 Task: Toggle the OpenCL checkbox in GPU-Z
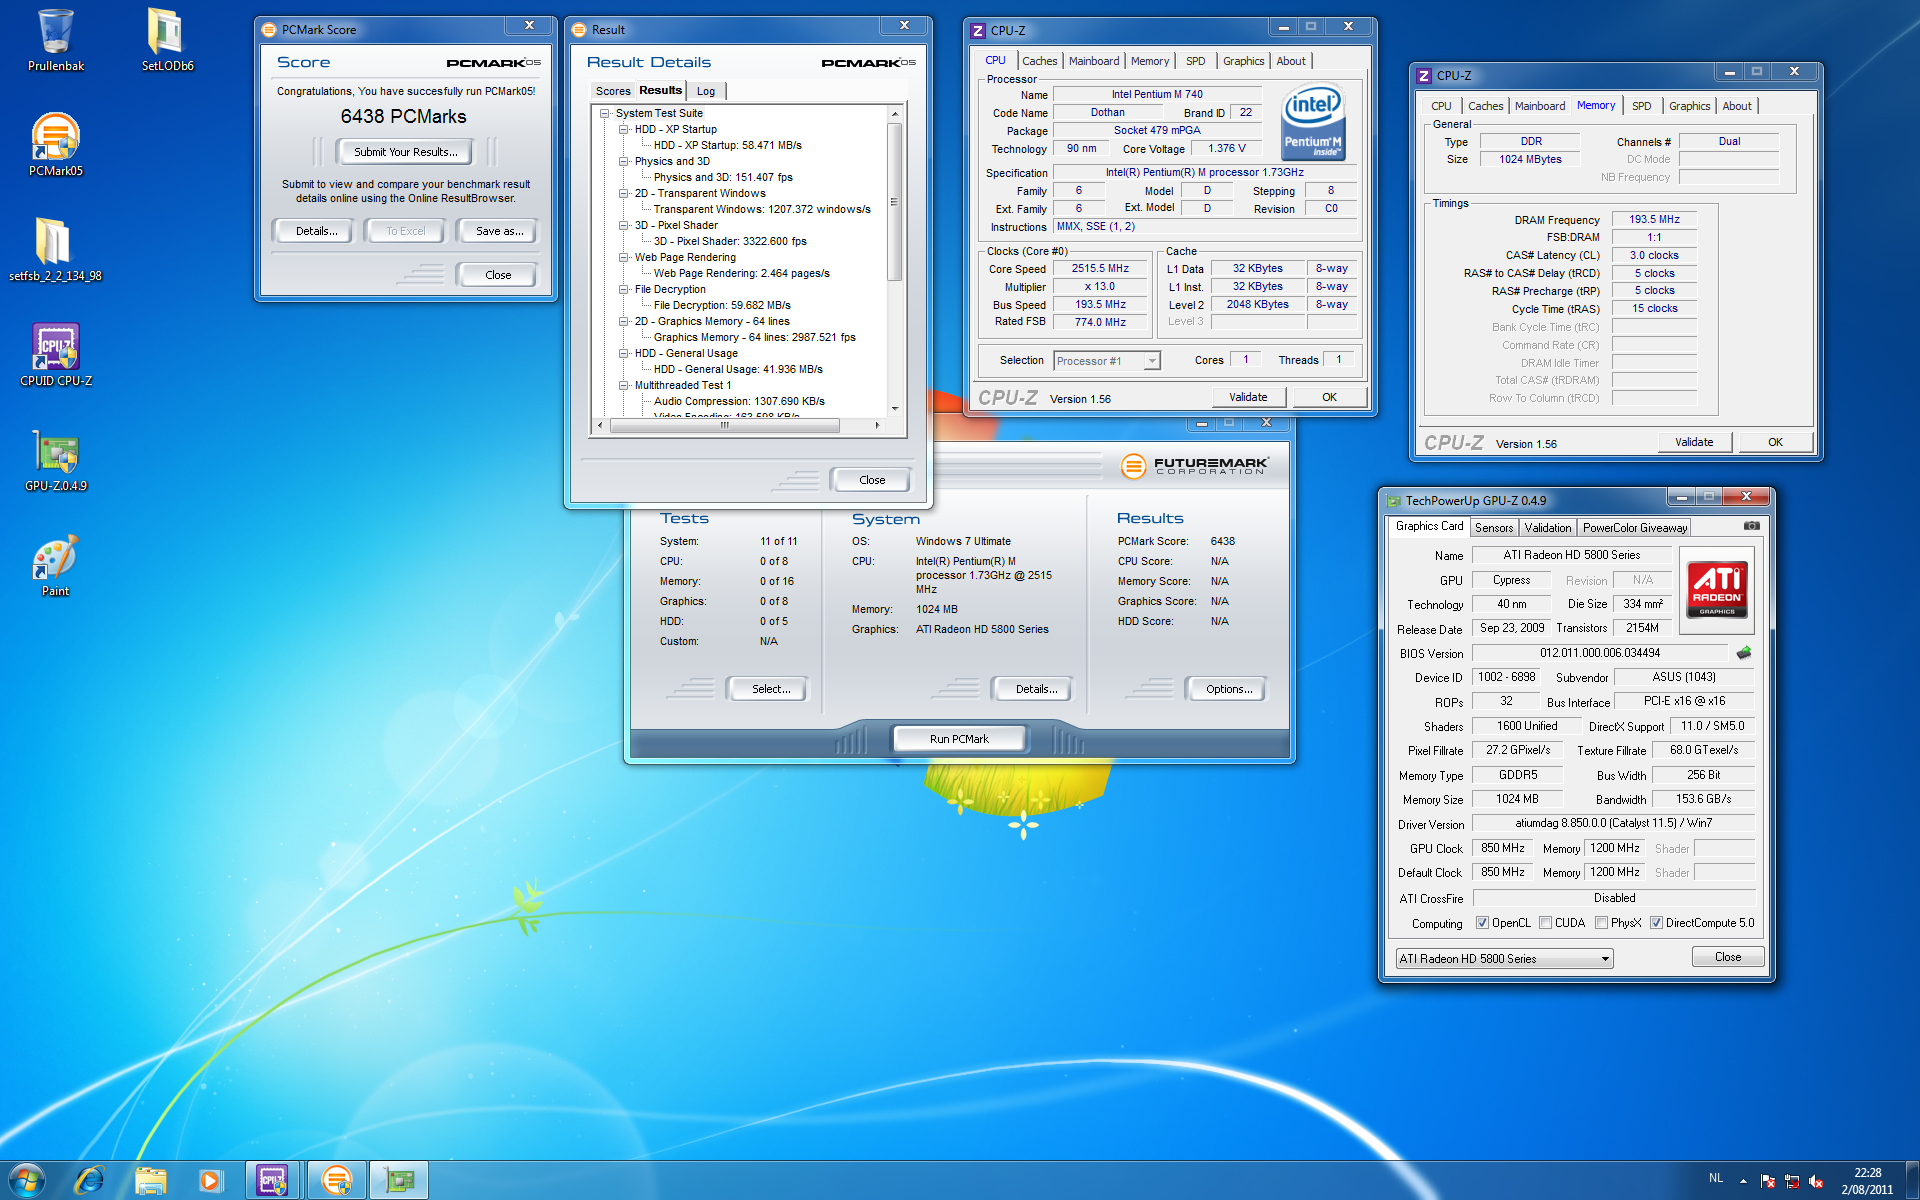click(1483, 923)
